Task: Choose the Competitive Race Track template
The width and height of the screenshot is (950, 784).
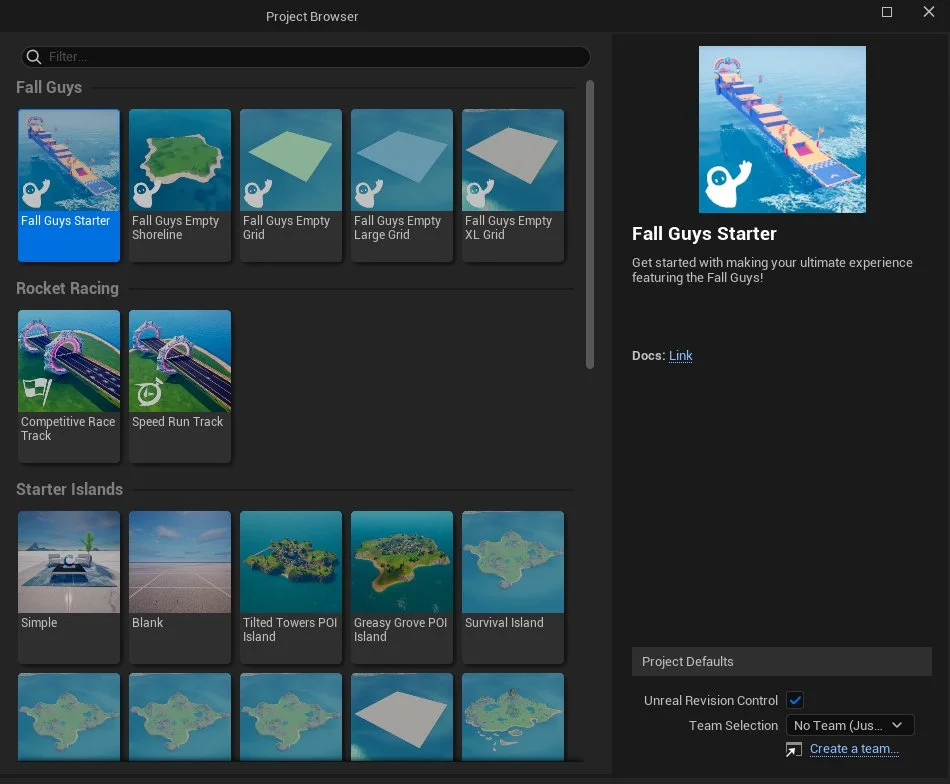Action: pos(68,386)
